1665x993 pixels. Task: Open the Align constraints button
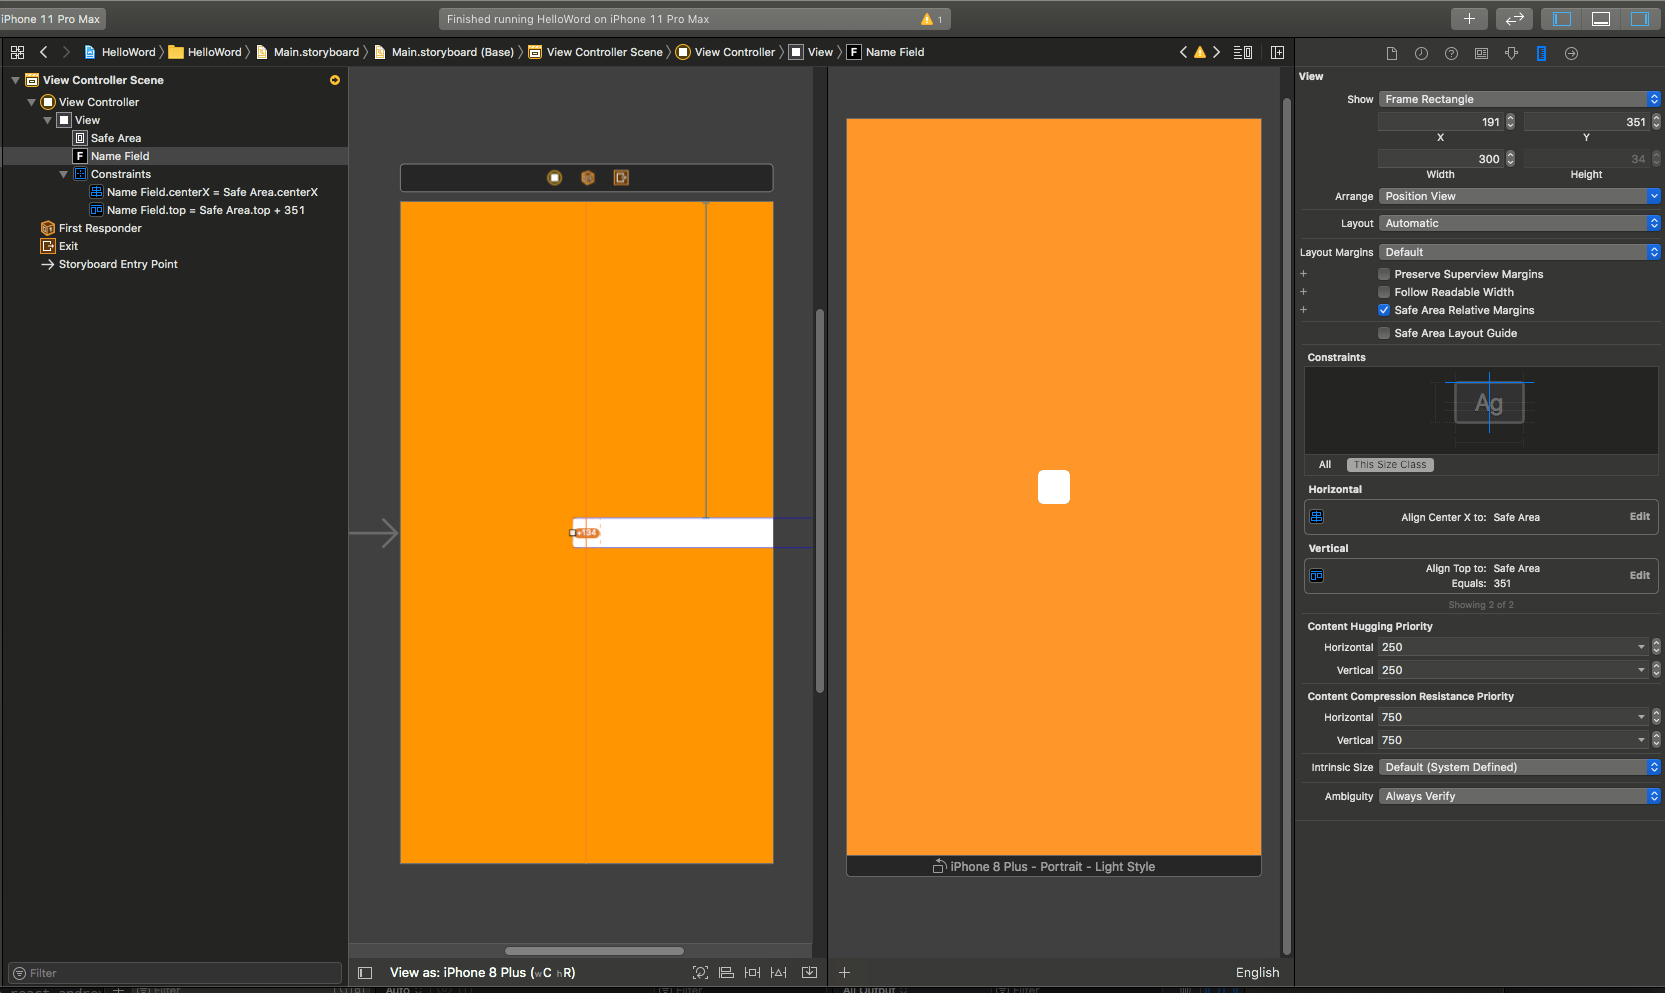point(726,972)
